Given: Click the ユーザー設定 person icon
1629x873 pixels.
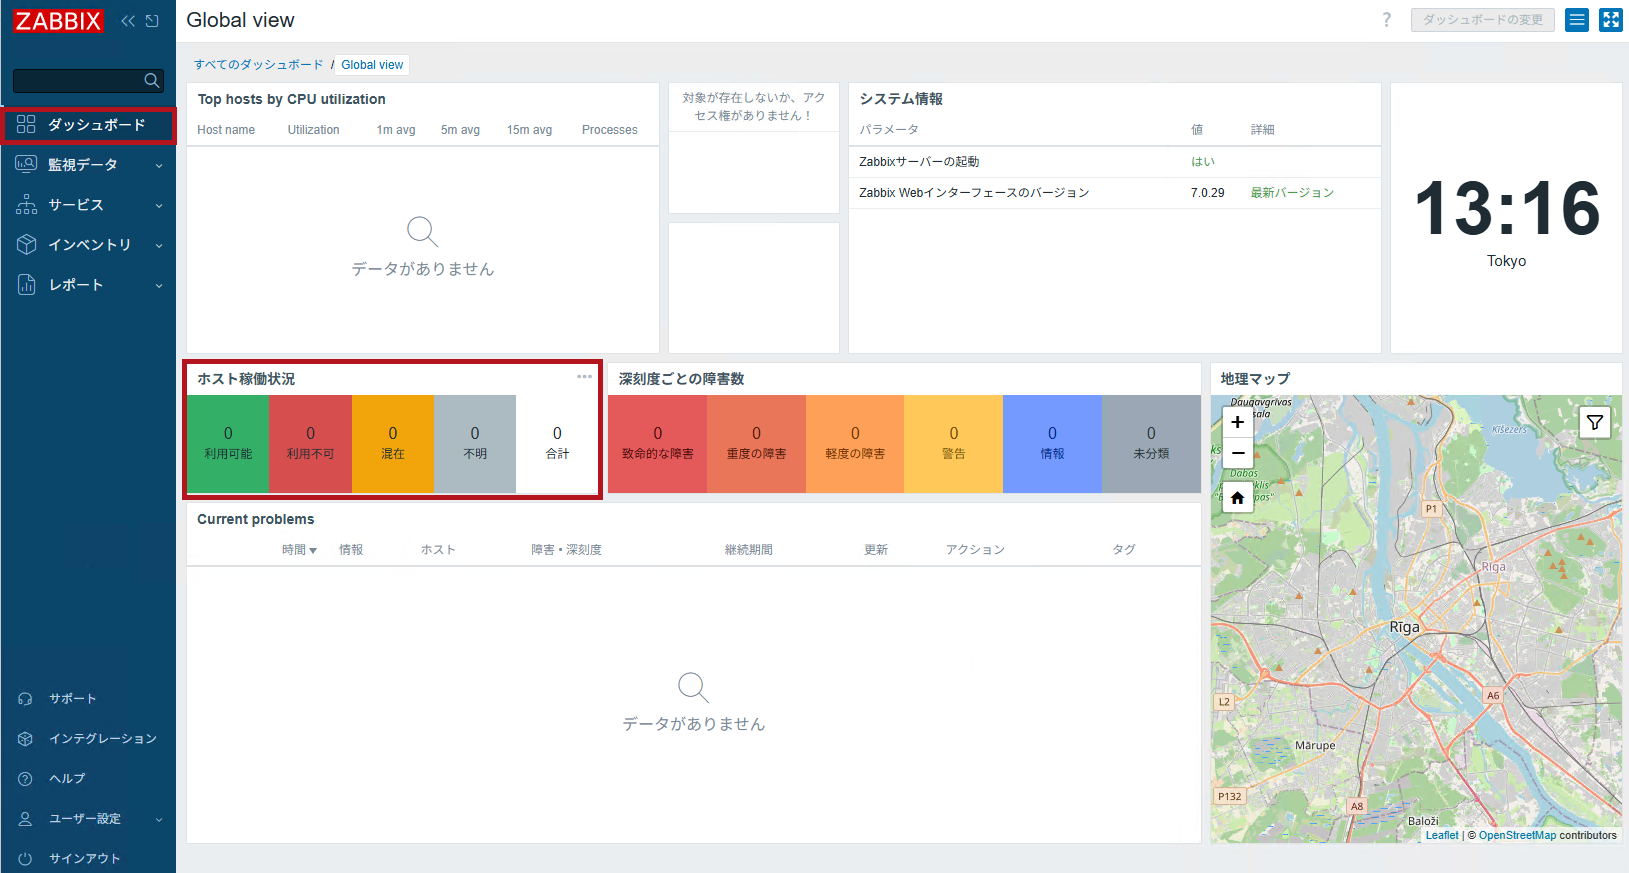Looking at the screenshot, I should 25,819.
